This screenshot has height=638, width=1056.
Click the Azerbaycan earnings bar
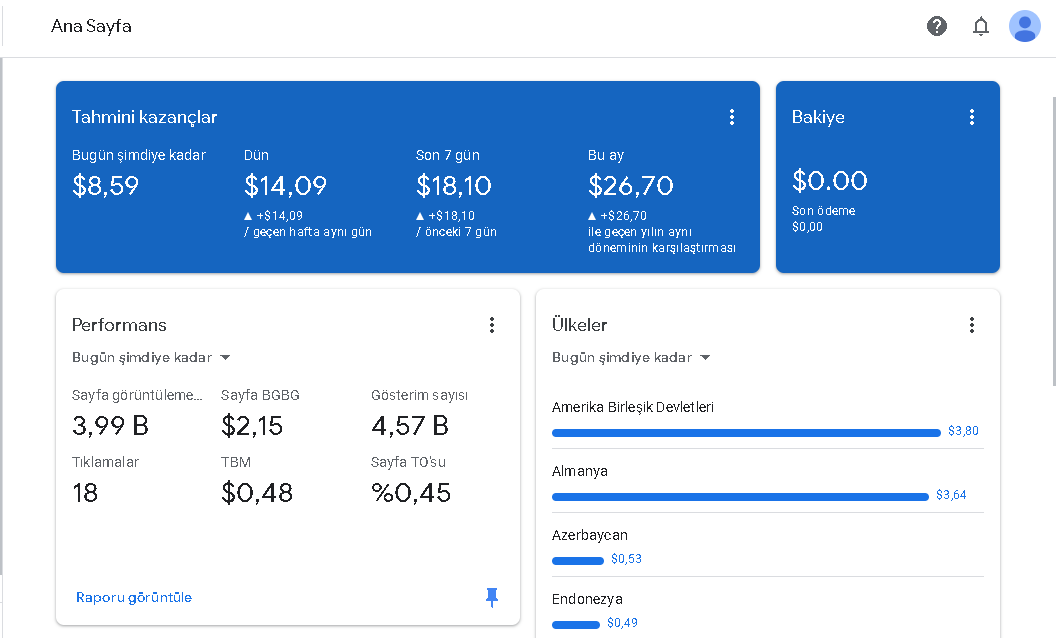click(578, 561)
